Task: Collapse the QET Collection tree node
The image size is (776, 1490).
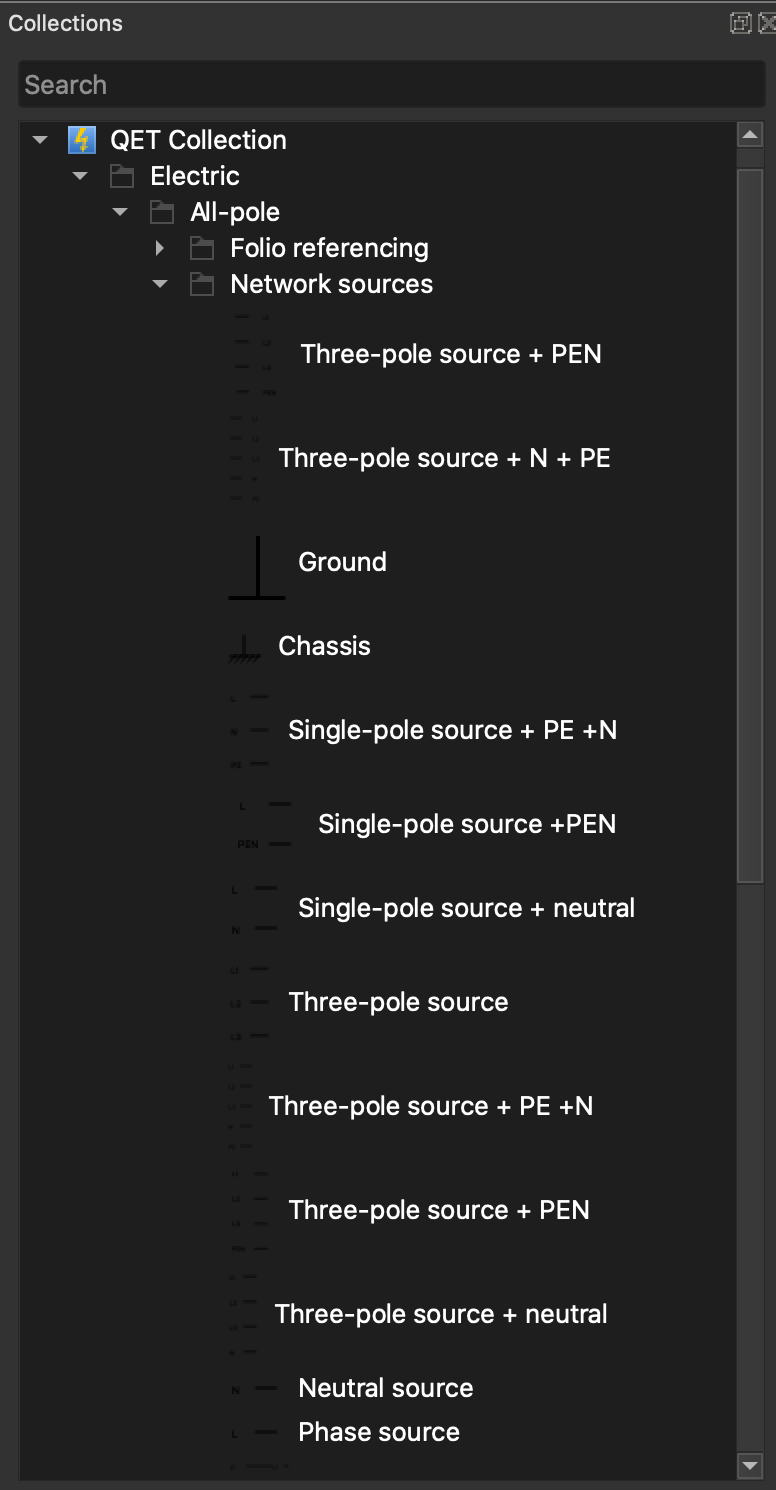Action: point(40,140)
